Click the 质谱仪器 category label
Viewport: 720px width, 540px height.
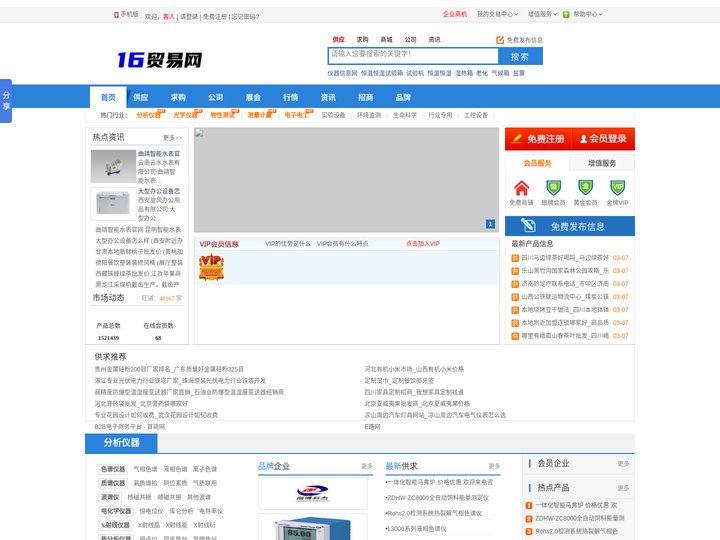113,483
